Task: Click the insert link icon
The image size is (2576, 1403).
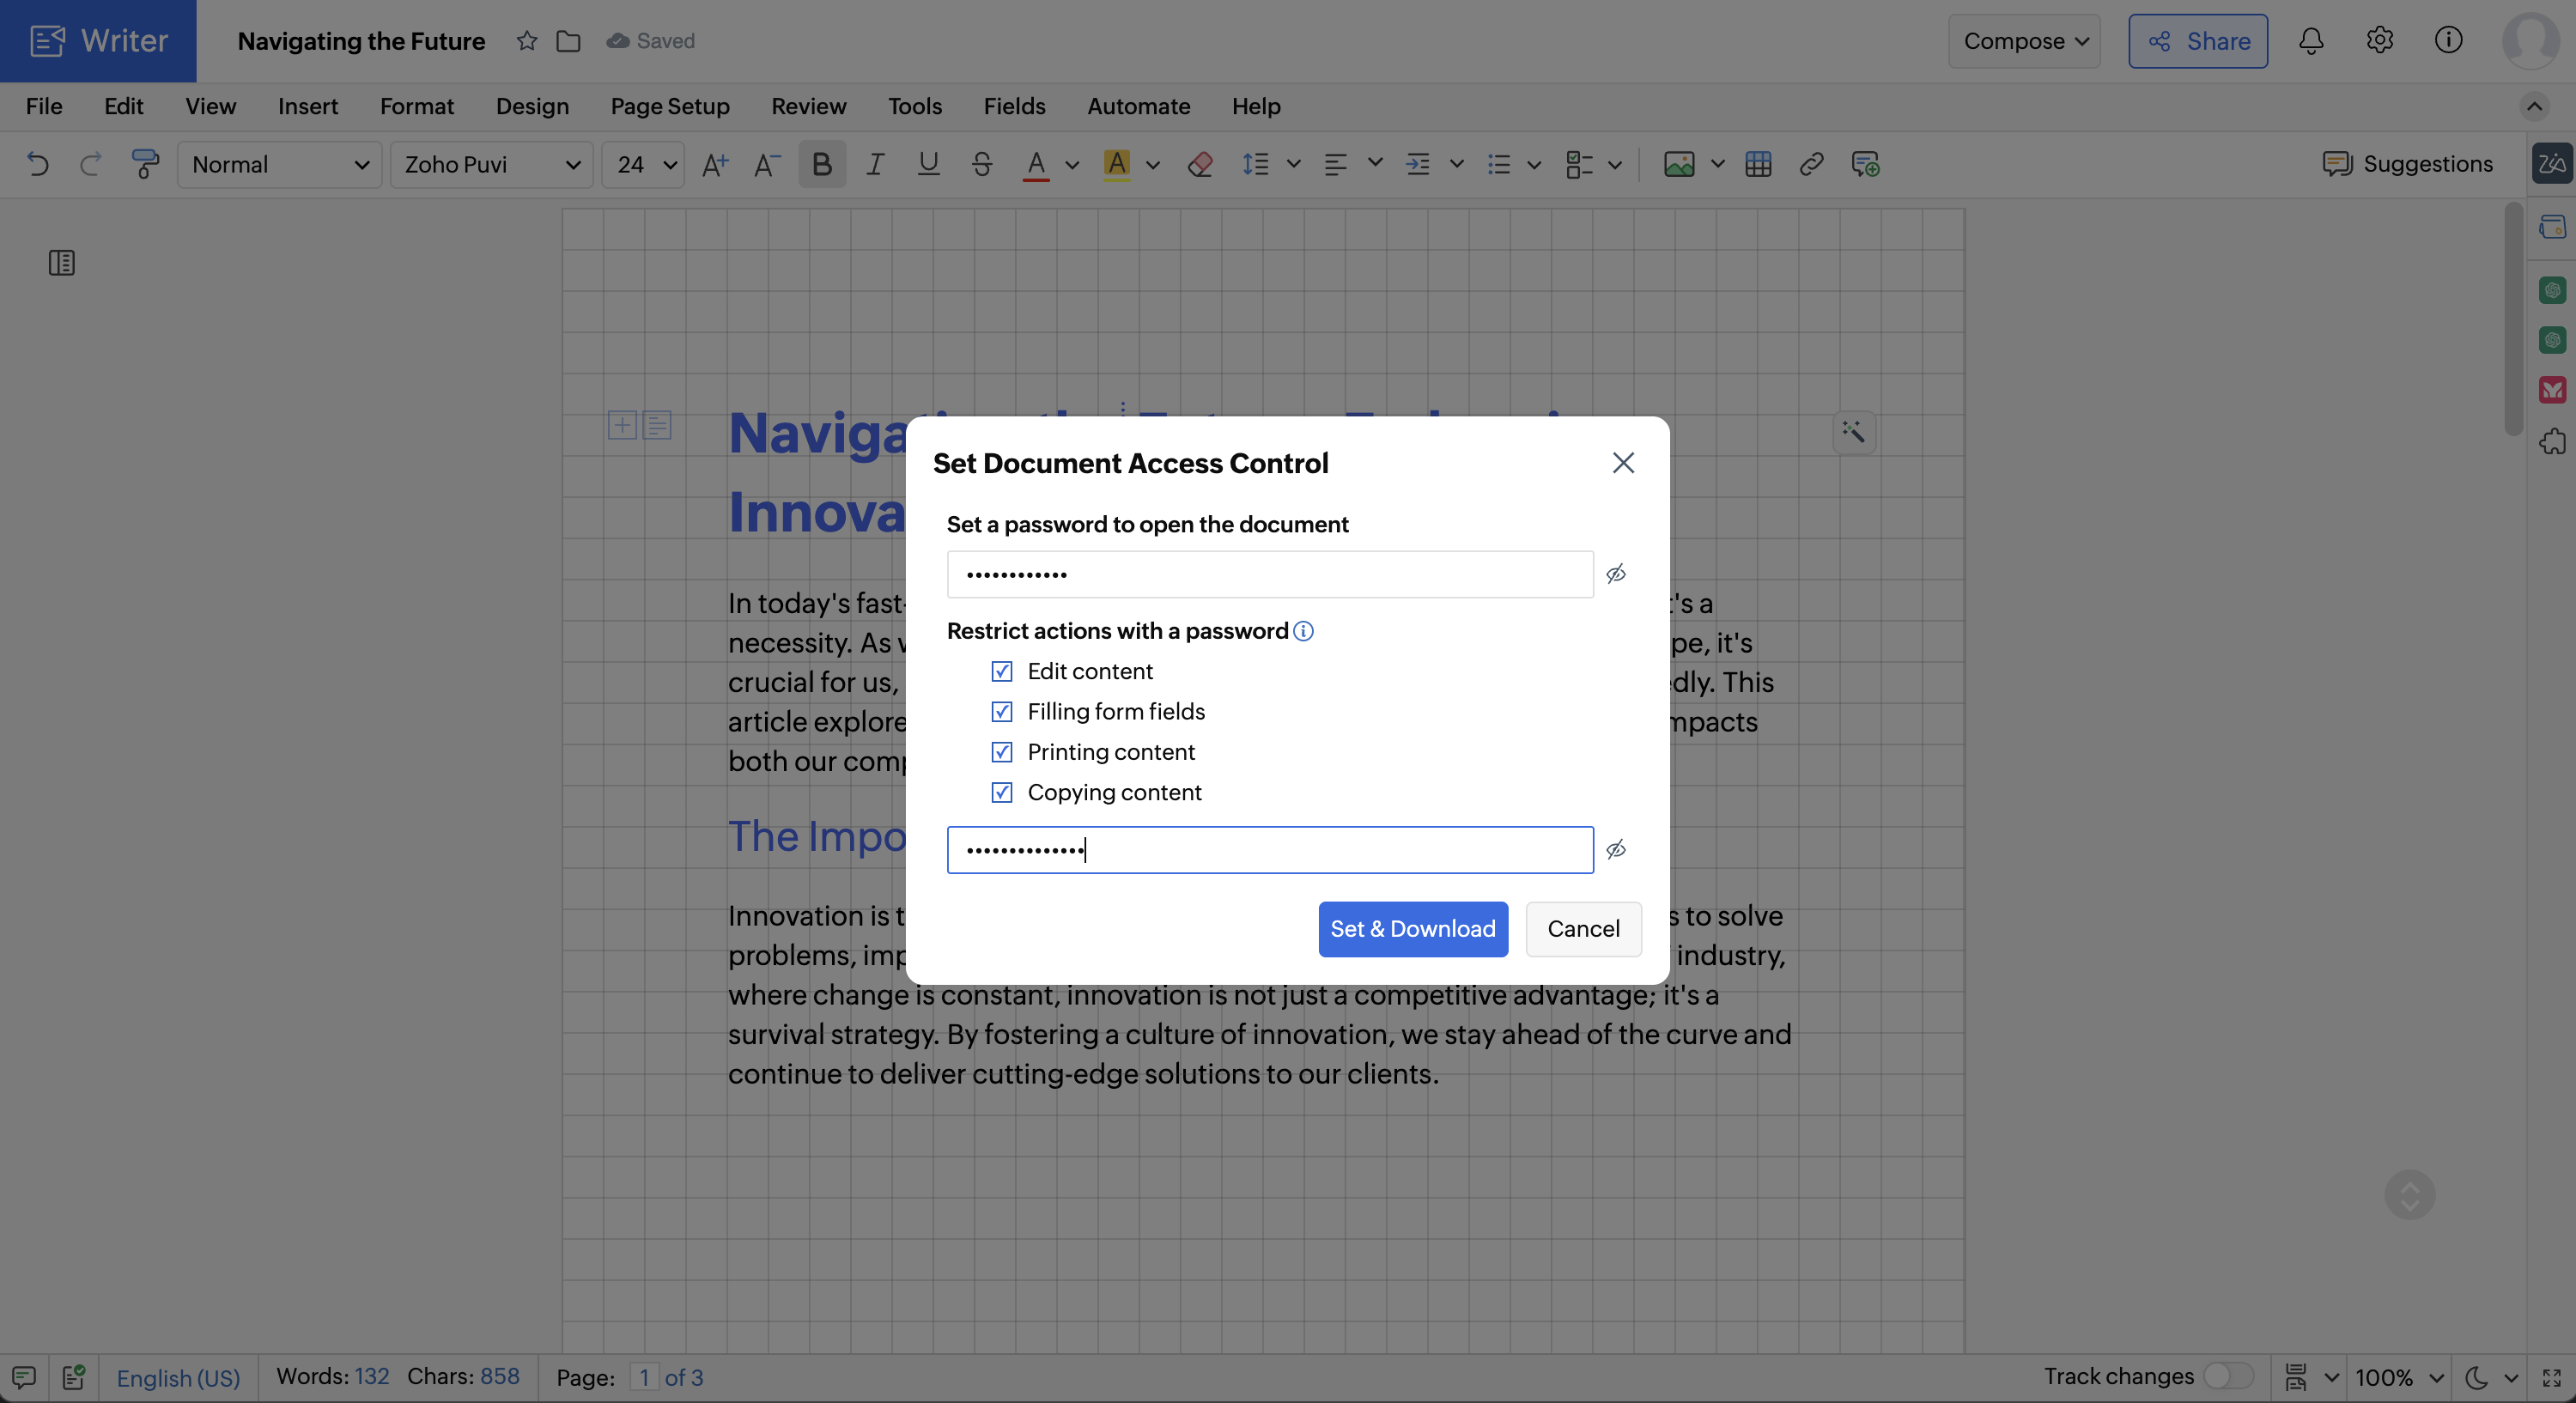Action: (x=1811, y=164)
